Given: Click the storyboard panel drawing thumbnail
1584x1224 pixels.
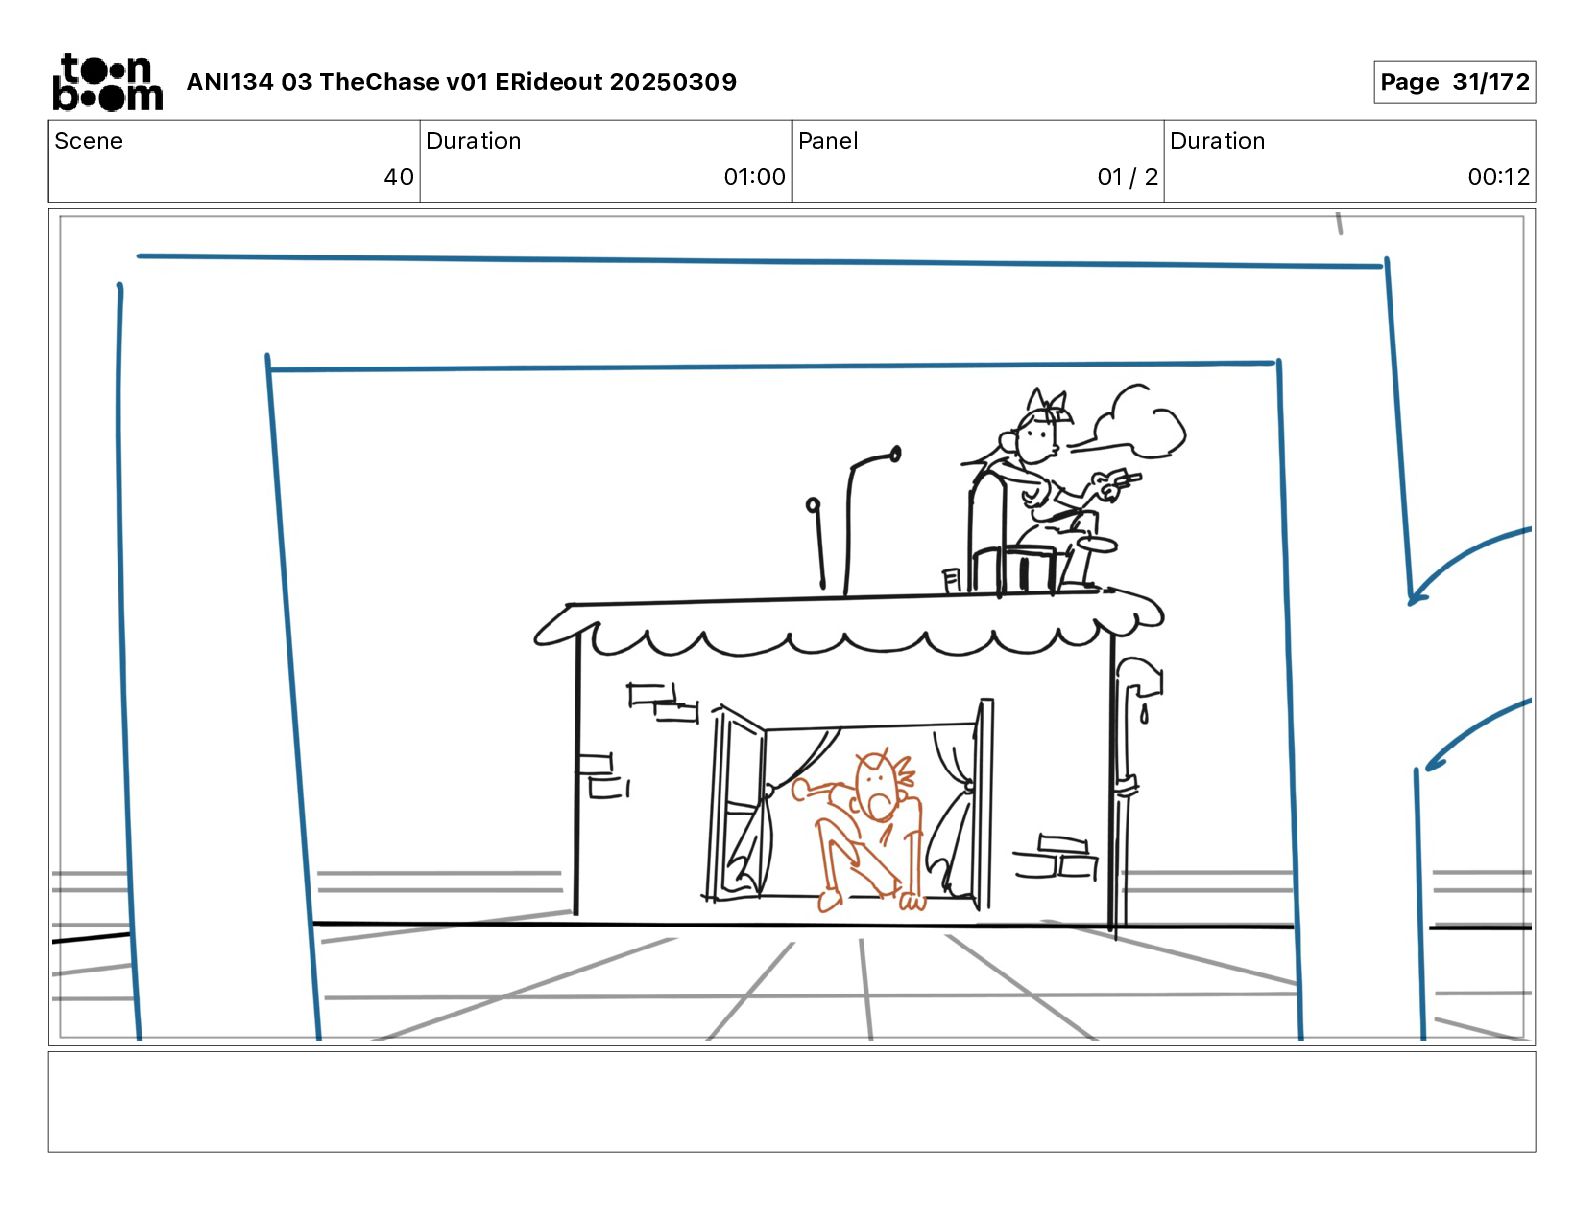Looking at the screenshot, I should tap(792, 627).
